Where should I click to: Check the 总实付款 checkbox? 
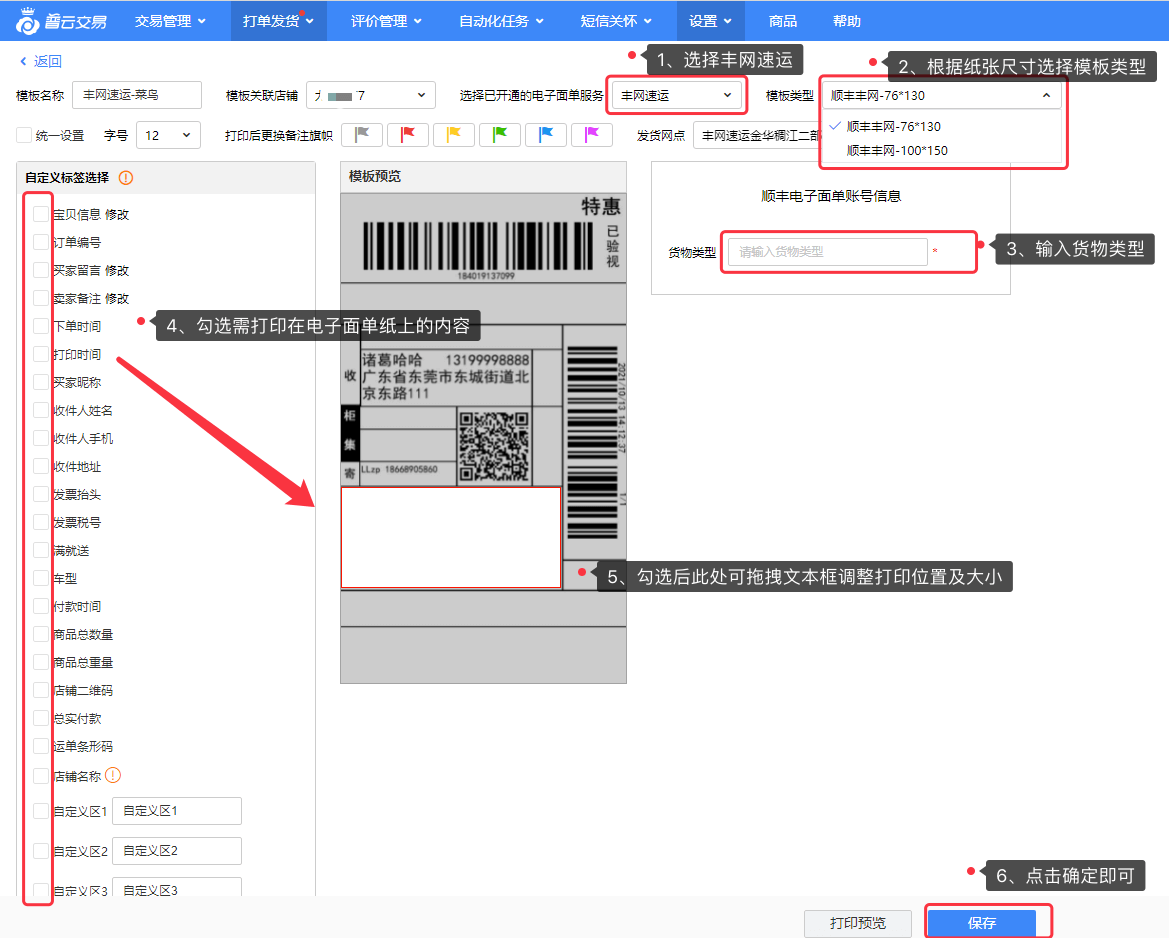[40, 718]
